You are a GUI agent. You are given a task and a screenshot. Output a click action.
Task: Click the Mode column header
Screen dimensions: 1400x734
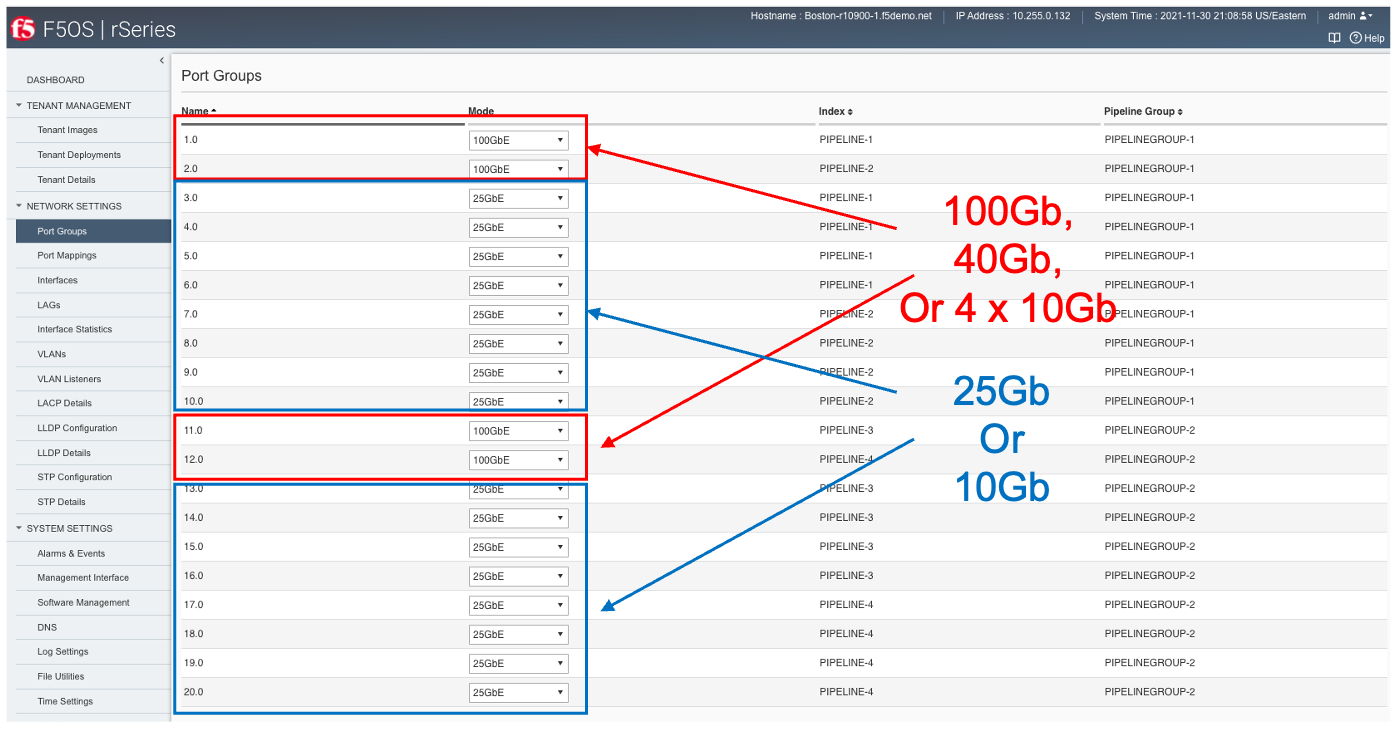click(x=481, y=111)
